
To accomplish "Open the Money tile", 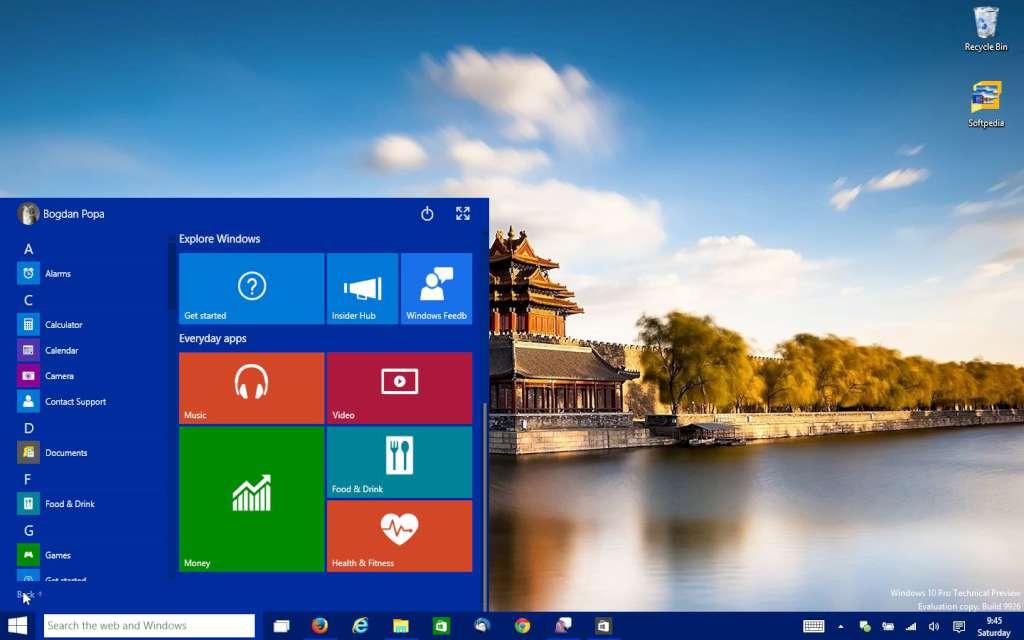I will (251, 499).
